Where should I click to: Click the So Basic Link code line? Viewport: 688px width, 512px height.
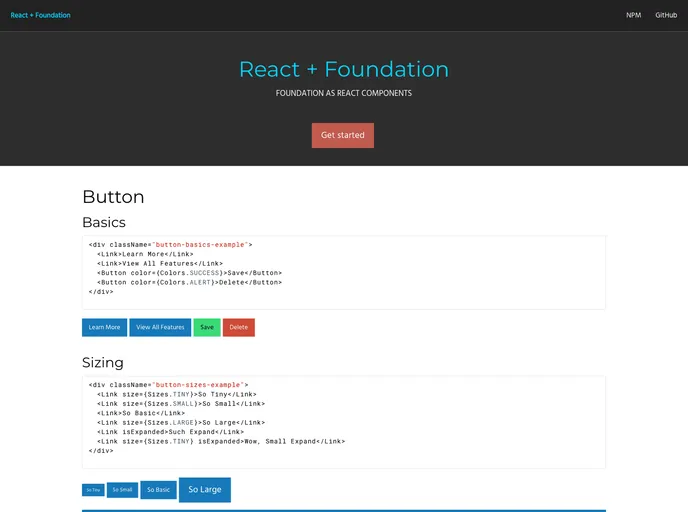[x=141, y=413]
